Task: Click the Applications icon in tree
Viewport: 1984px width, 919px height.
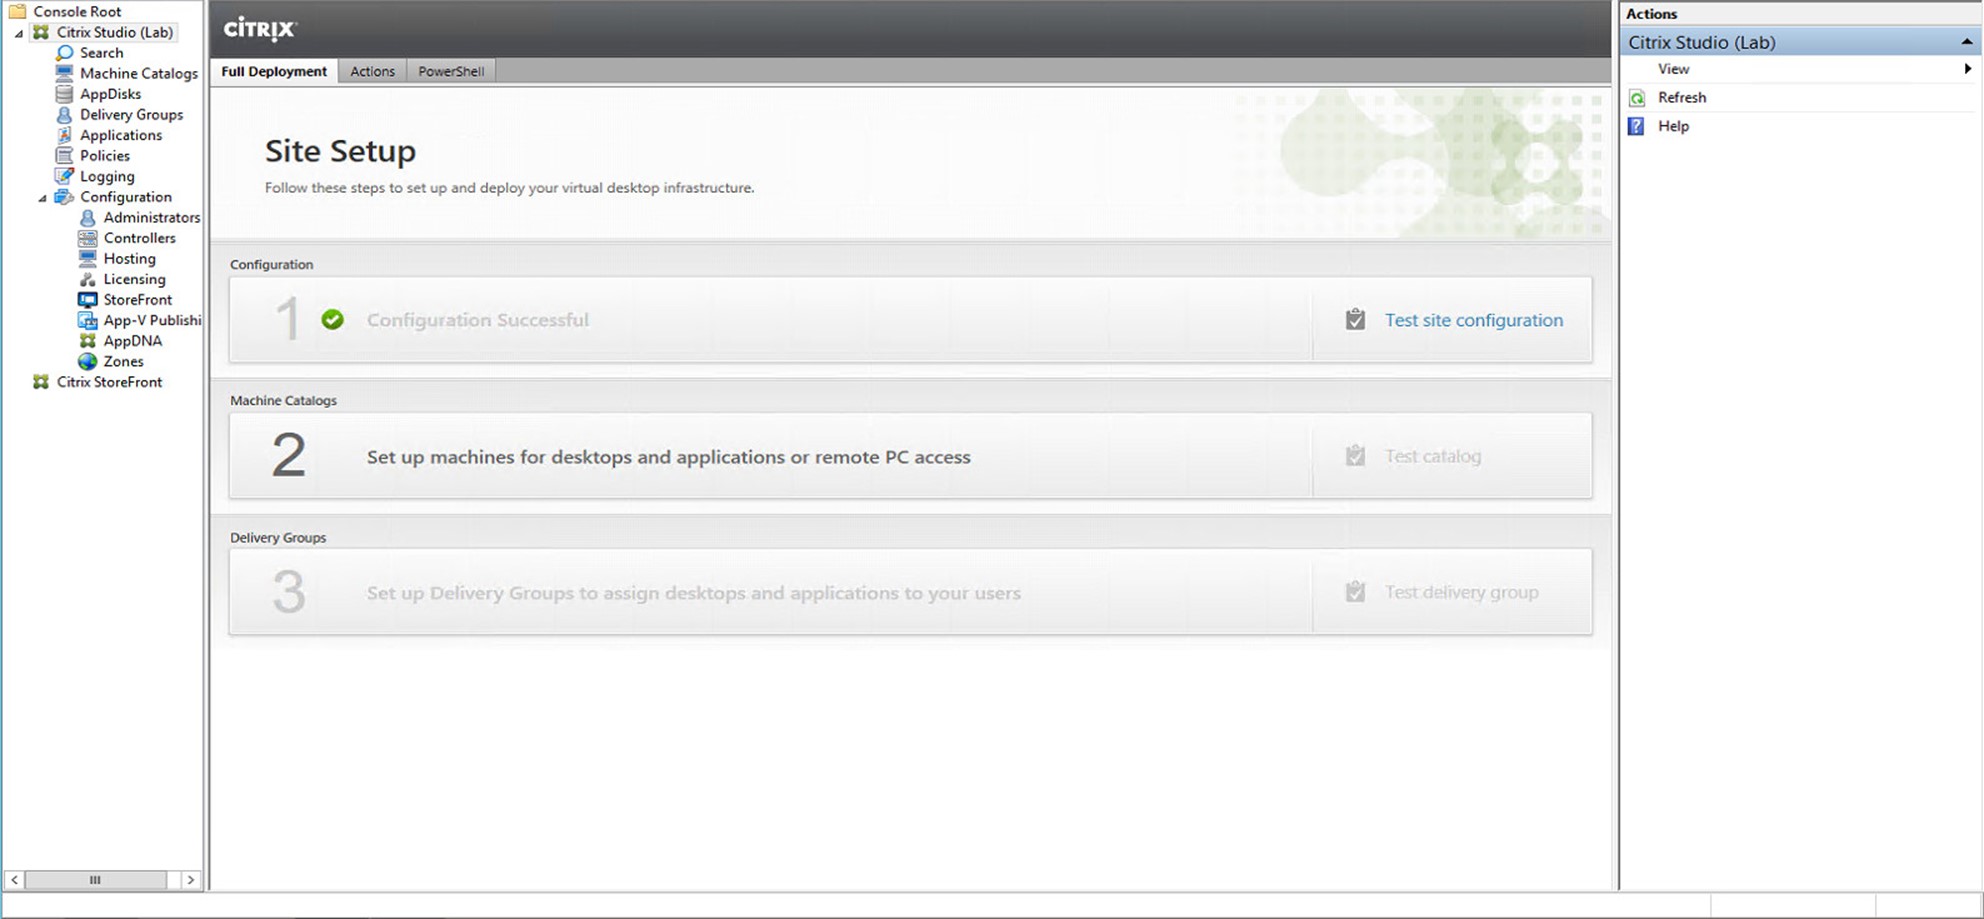Action: point(65,135)
